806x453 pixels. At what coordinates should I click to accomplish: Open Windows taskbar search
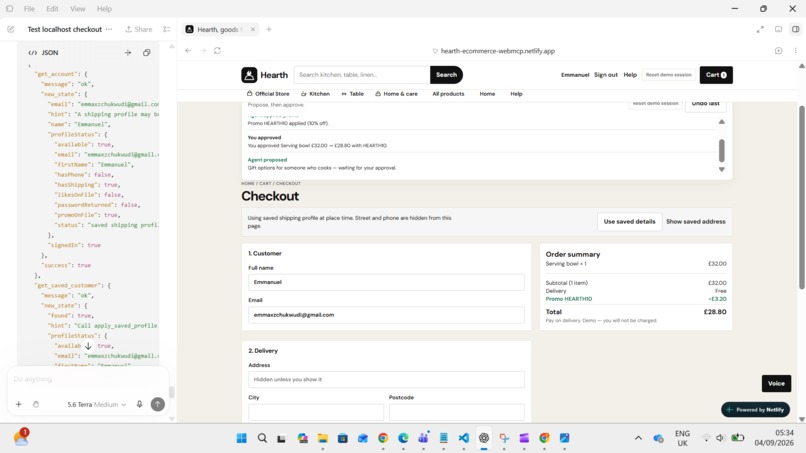pos(262,438)
